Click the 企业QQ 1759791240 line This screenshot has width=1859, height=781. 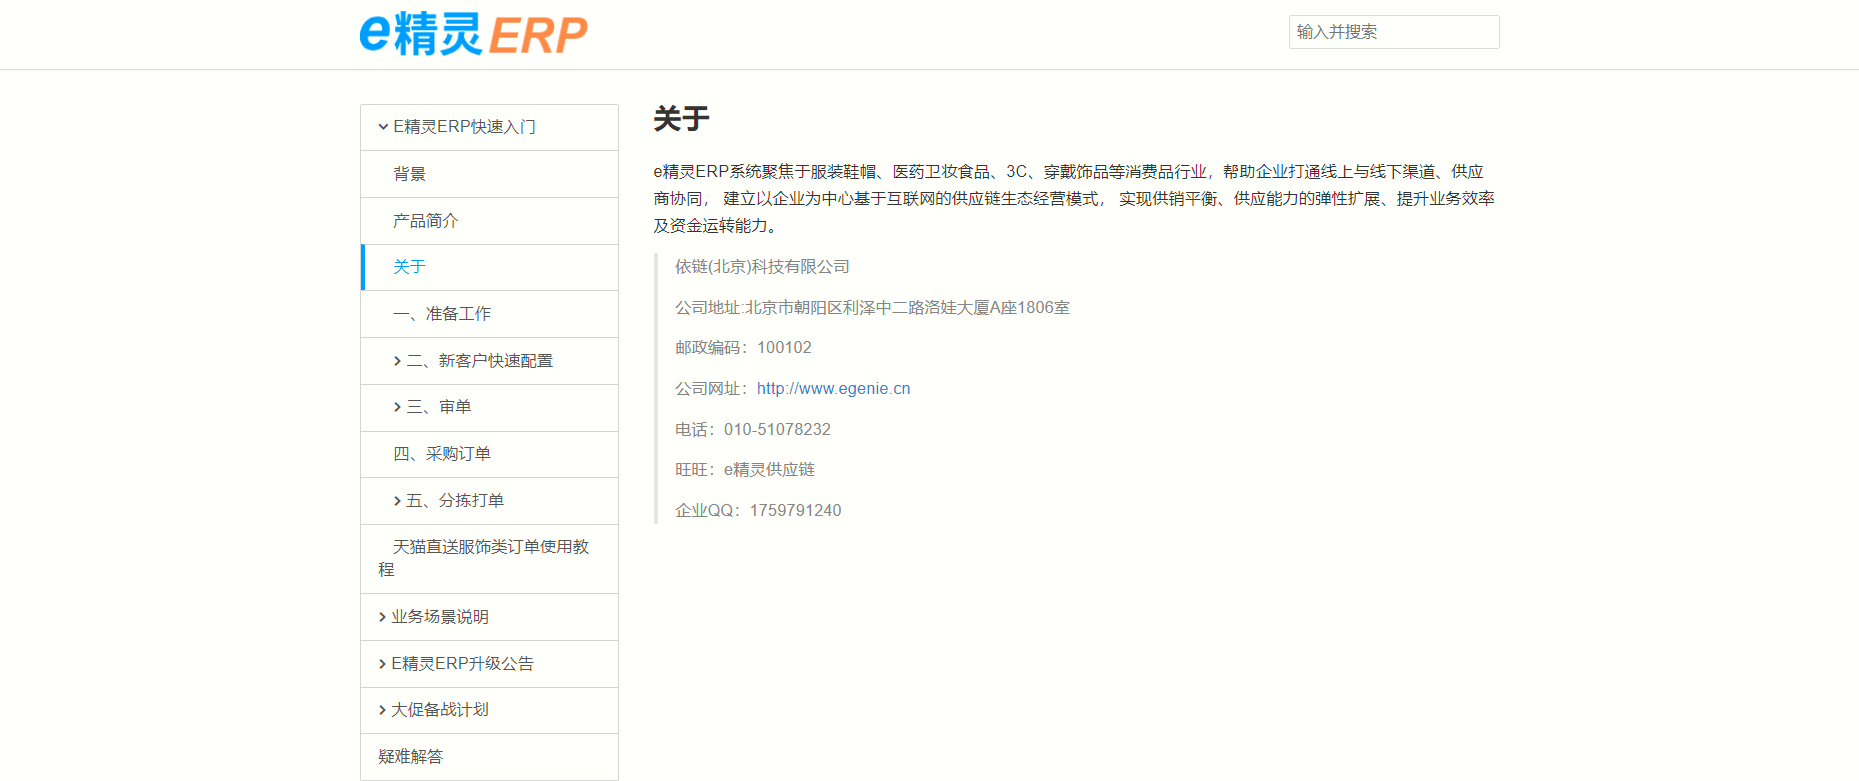[758, 511]
